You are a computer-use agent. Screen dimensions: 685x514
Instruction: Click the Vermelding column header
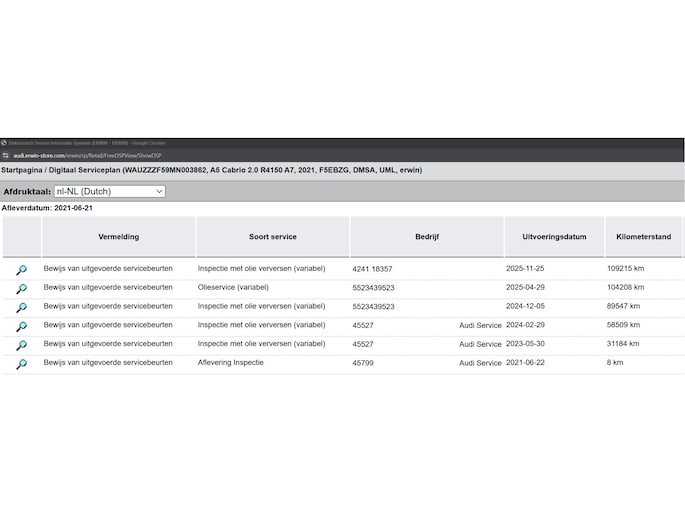pyautogui.click(x=118, y=237)
